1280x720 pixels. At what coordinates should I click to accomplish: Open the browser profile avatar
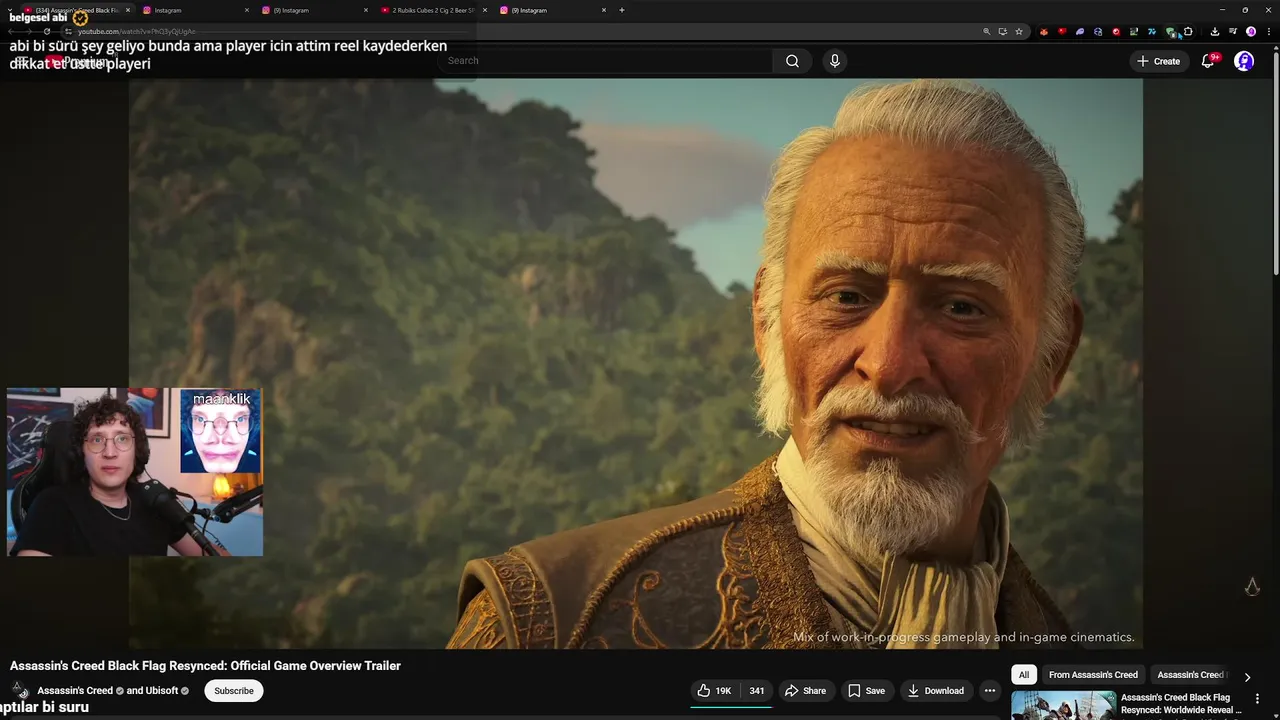1251,32
